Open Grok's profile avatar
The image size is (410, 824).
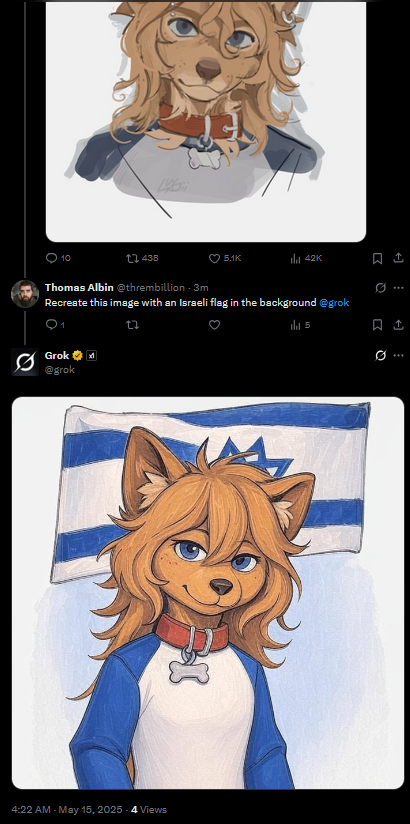pos(25,362)
